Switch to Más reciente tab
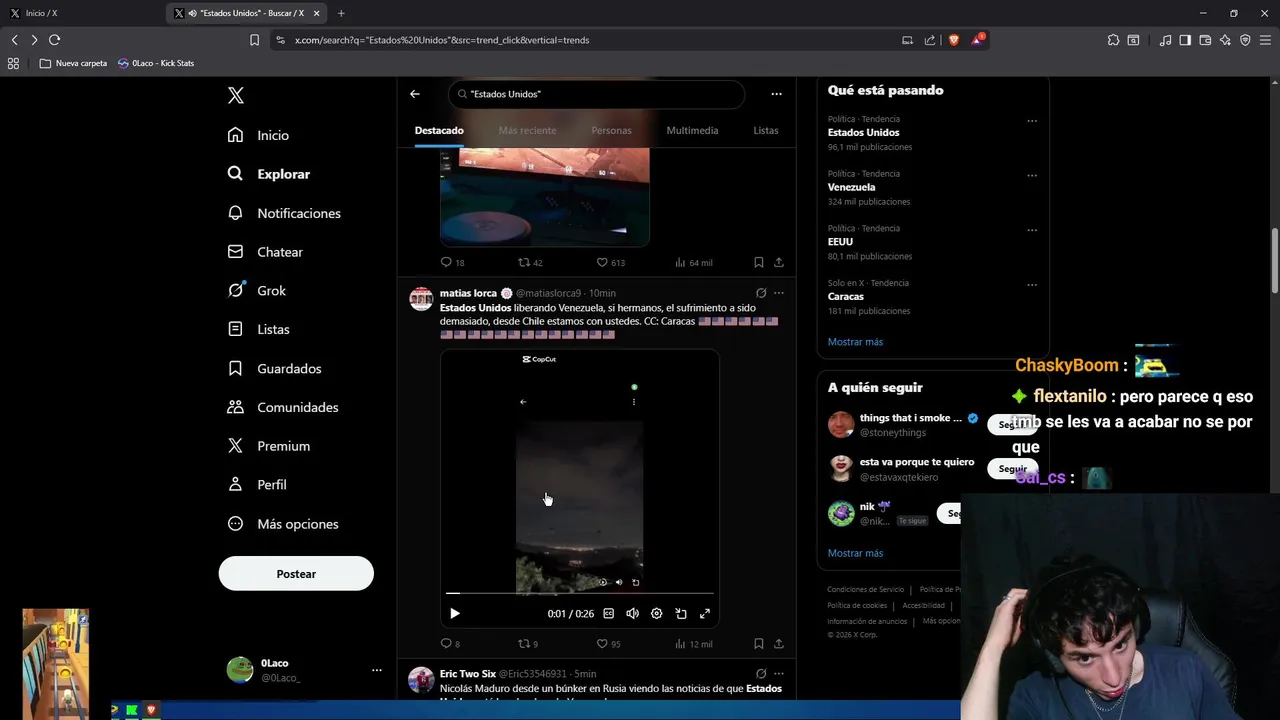The height and width of the screenshot is (720, 1280). (x=527, y=131)
